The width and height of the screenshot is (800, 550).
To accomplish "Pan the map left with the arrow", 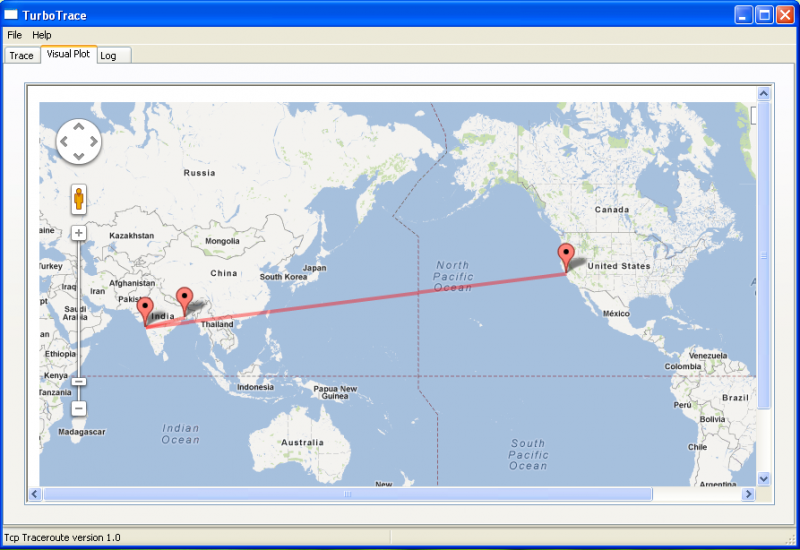I will coord(64,141).
